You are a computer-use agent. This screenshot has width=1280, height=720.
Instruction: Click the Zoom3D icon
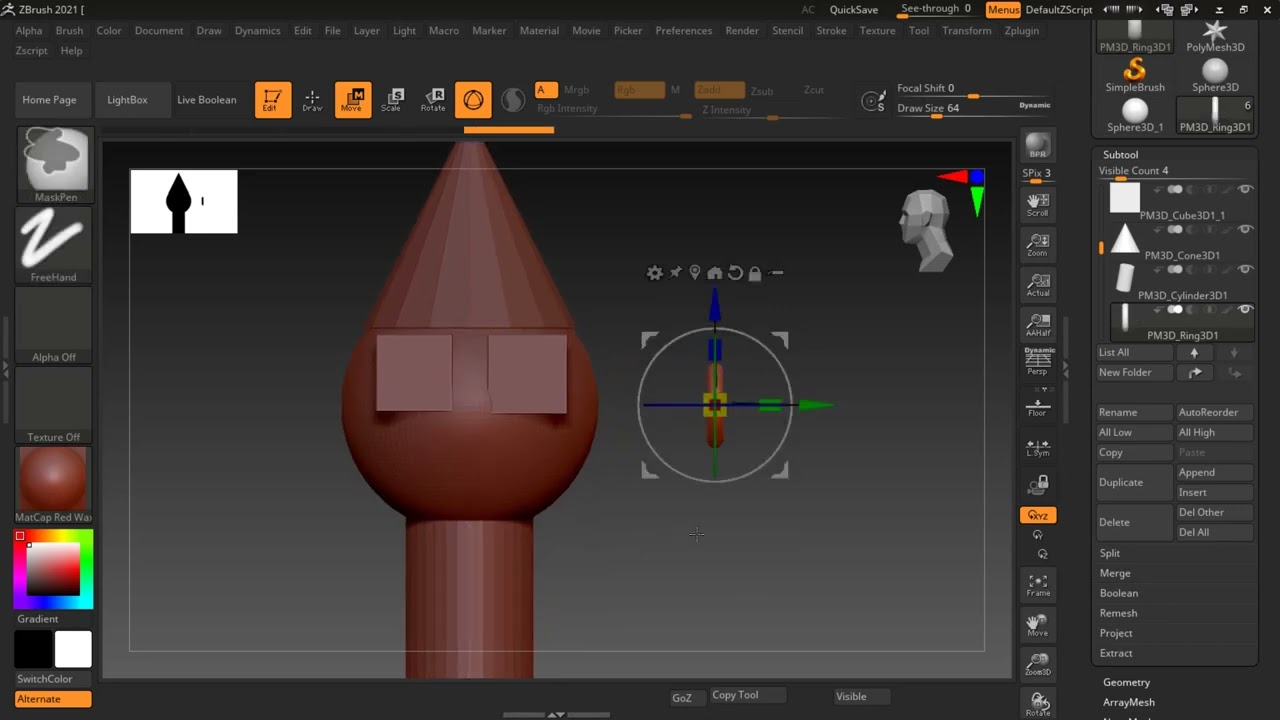tap(1038, 665)
